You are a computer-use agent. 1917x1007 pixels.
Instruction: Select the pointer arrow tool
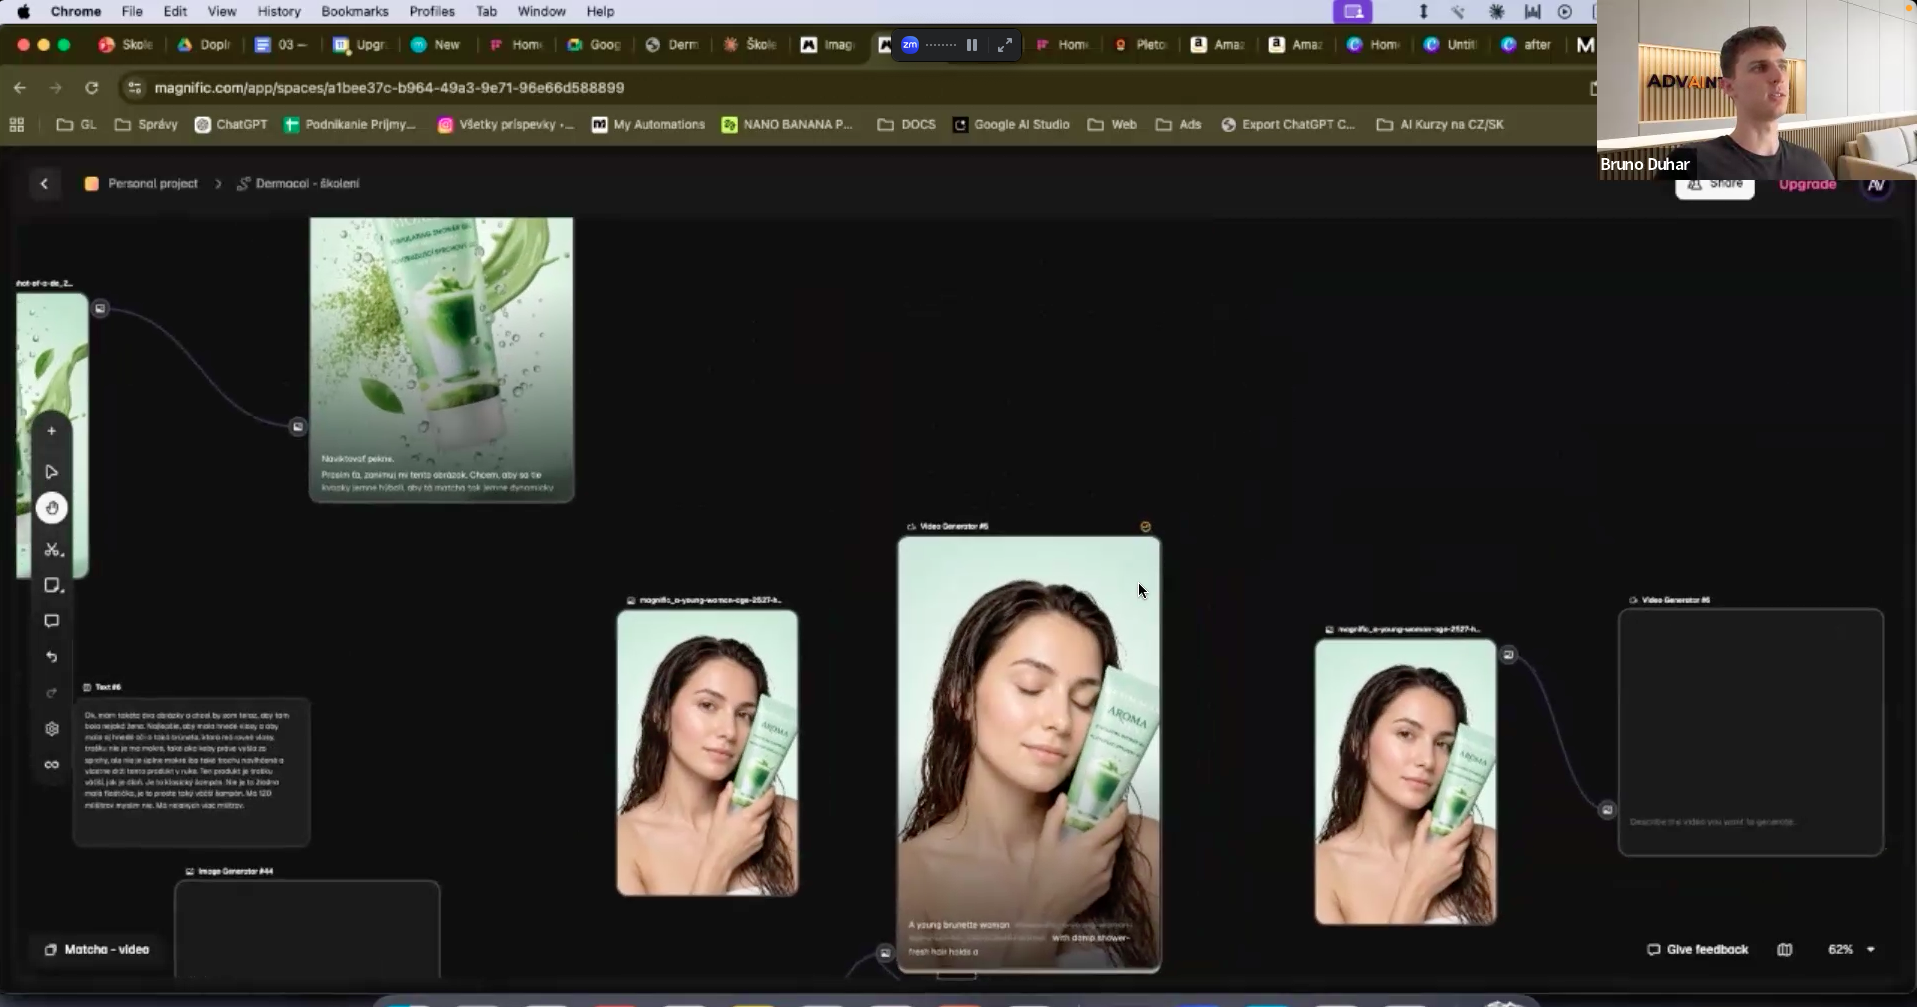(x=52, y=472)
